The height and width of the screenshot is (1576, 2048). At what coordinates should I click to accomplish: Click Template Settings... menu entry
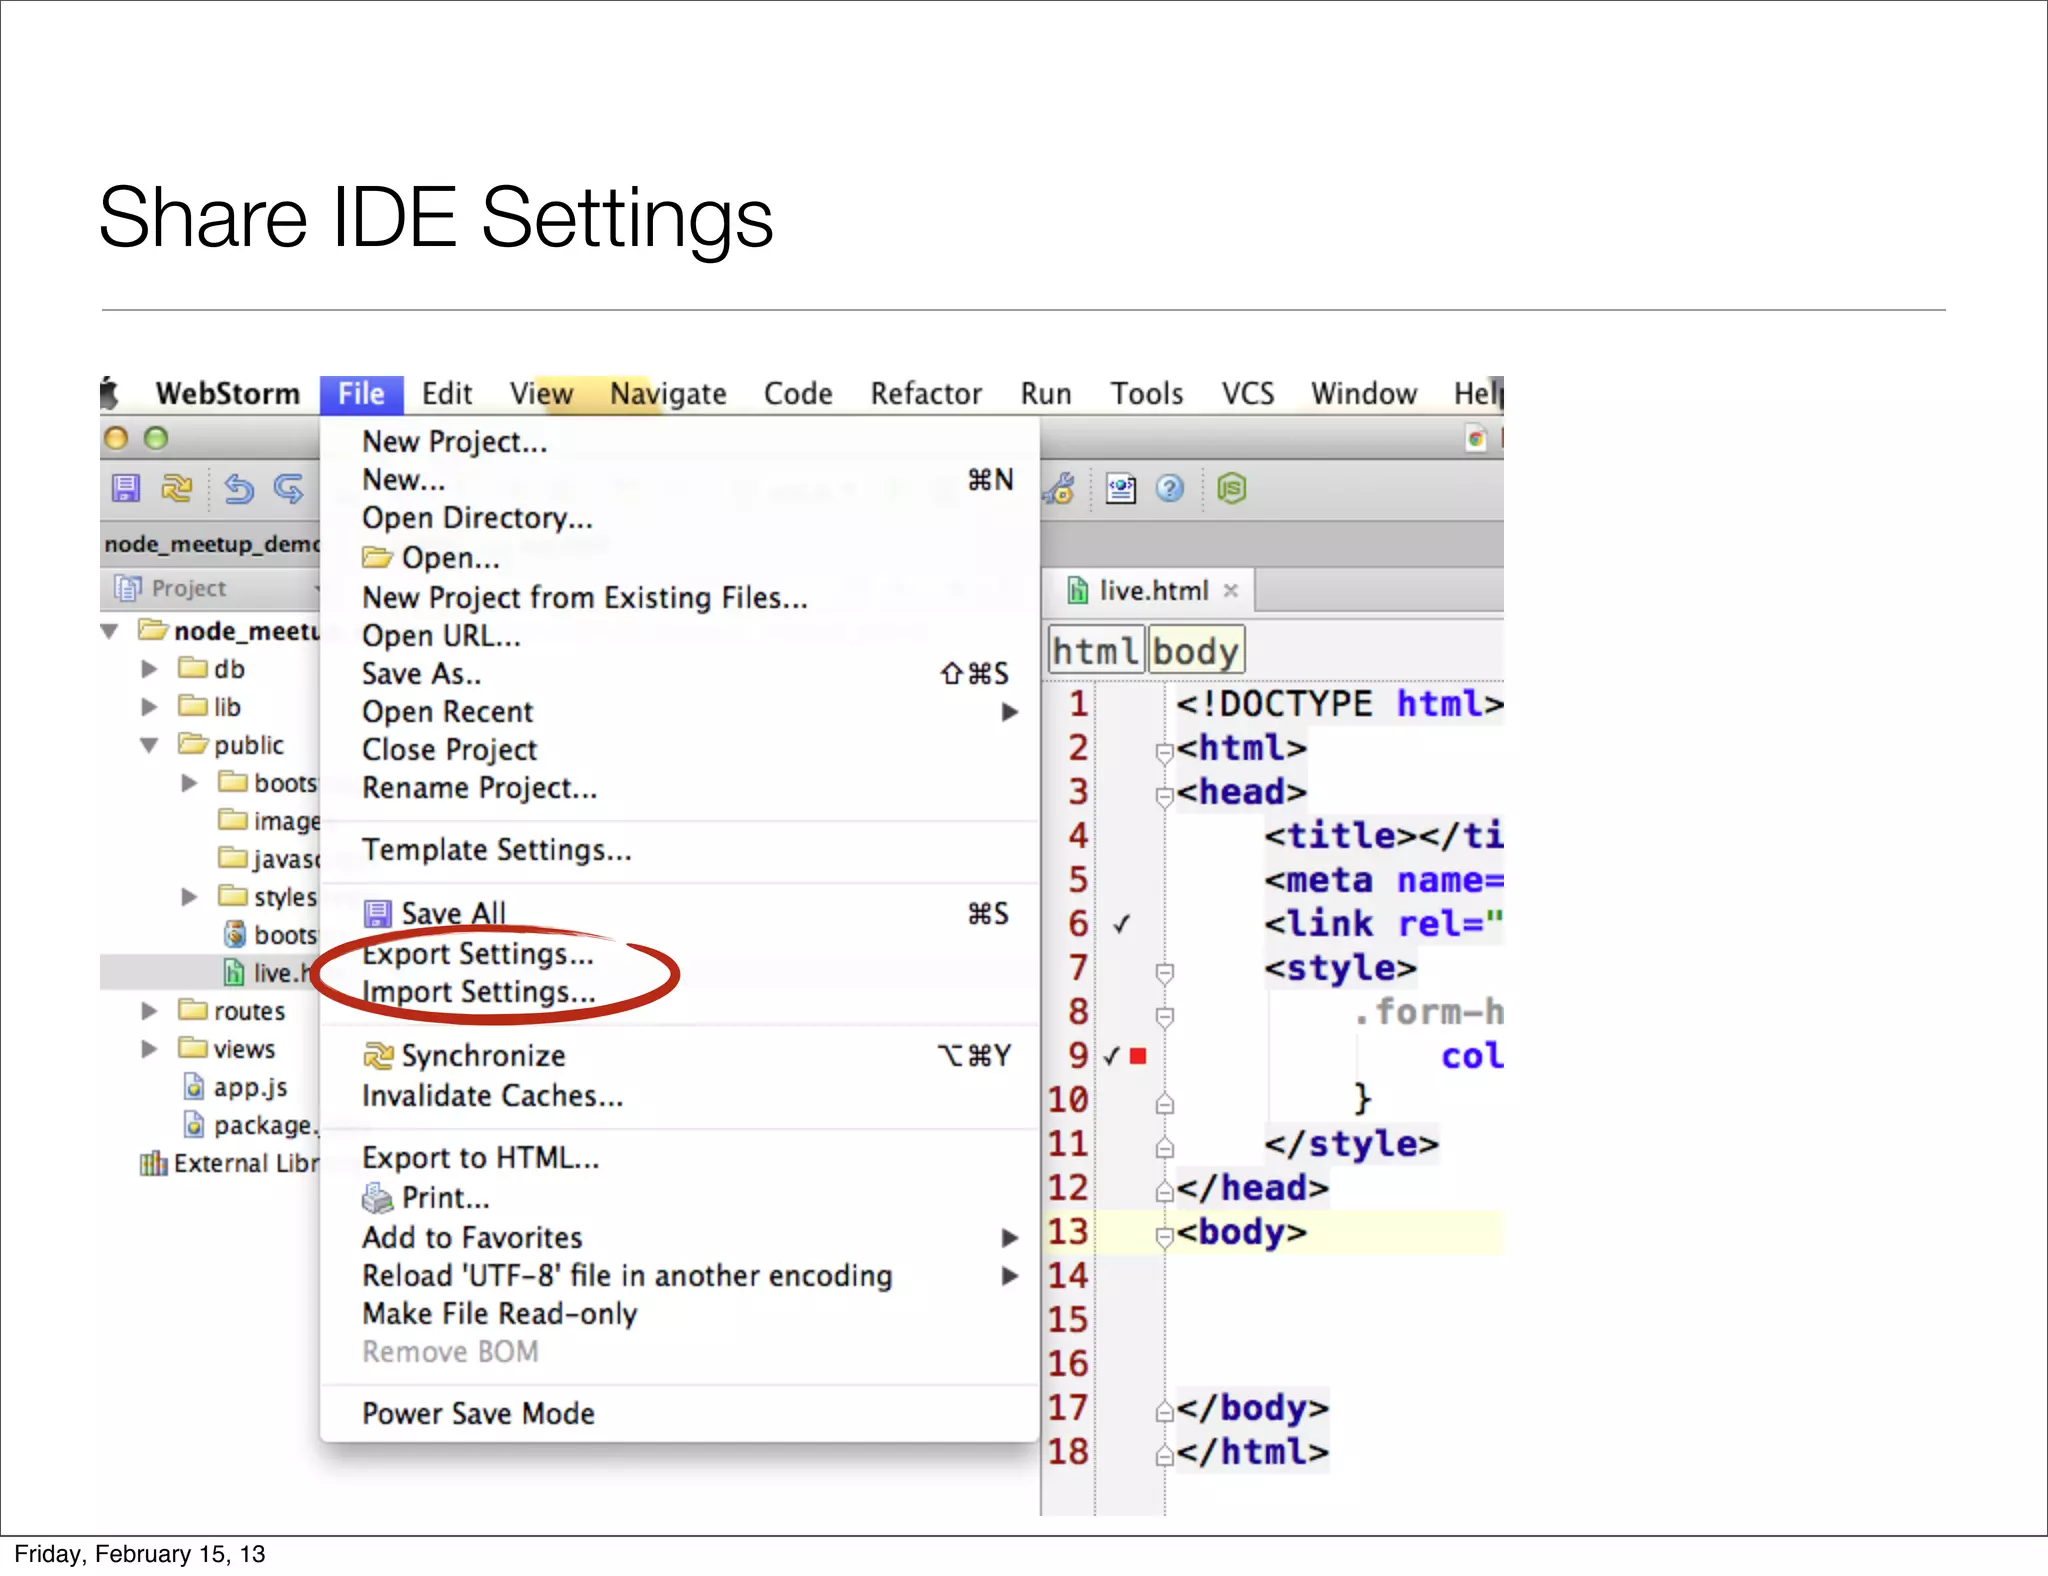pyautogui.click(x=680, y=850)
